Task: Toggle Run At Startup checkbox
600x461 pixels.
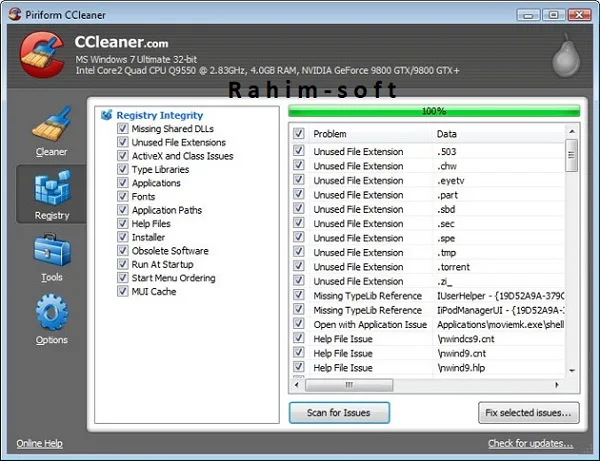Action: pyautogui.click(x=122, y=264)
